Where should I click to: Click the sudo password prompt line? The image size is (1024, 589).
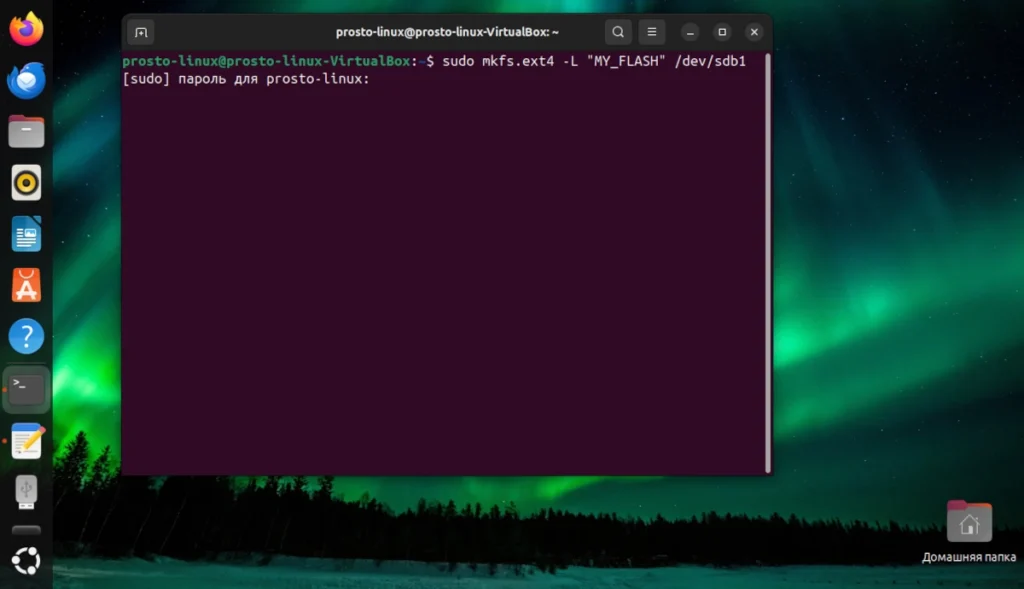[x=246, y=79]
